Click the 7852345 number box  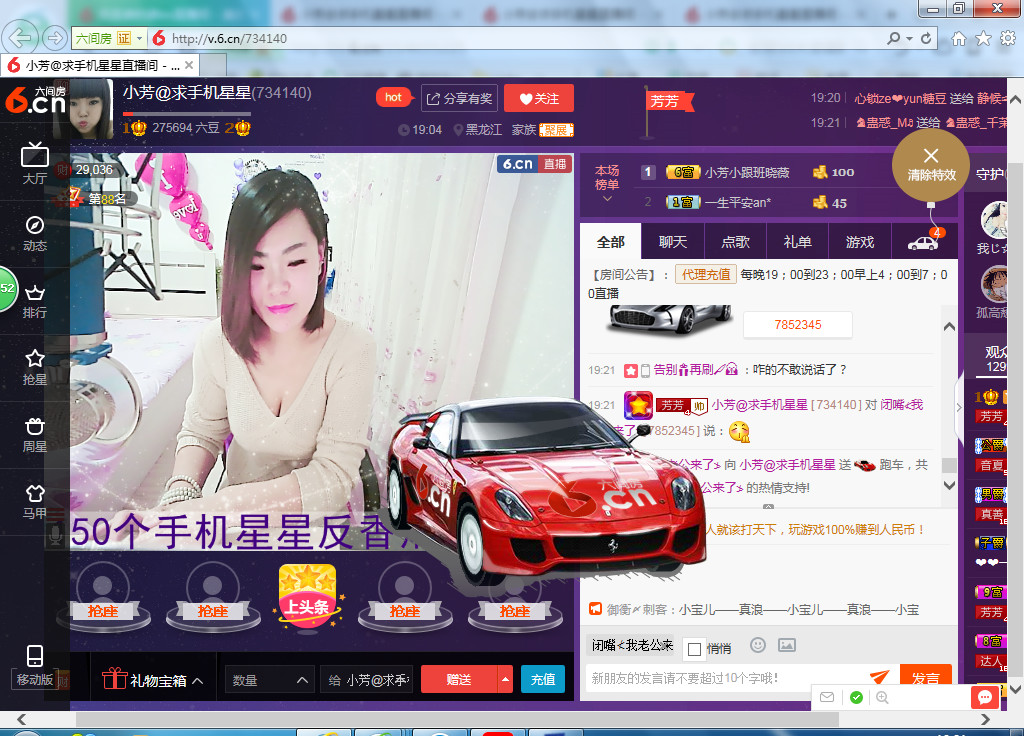coord(797,325)
